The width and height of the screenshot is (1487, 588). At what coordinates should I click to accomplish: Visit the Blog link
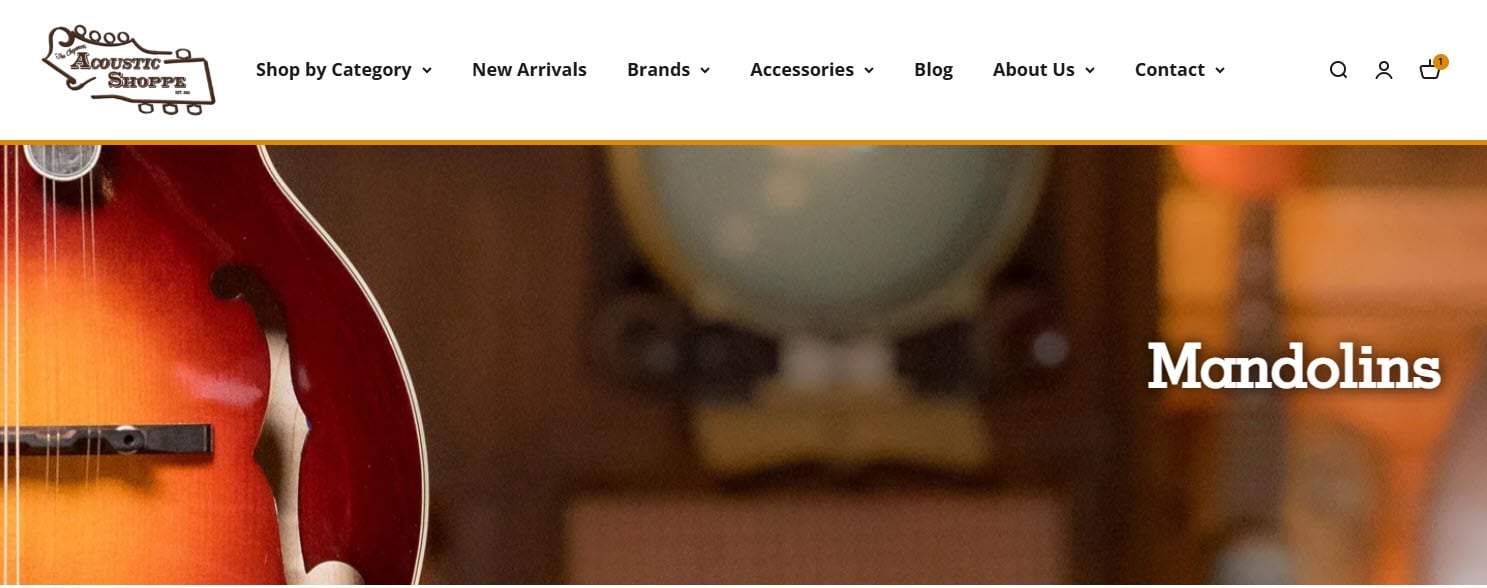[933, 70]
